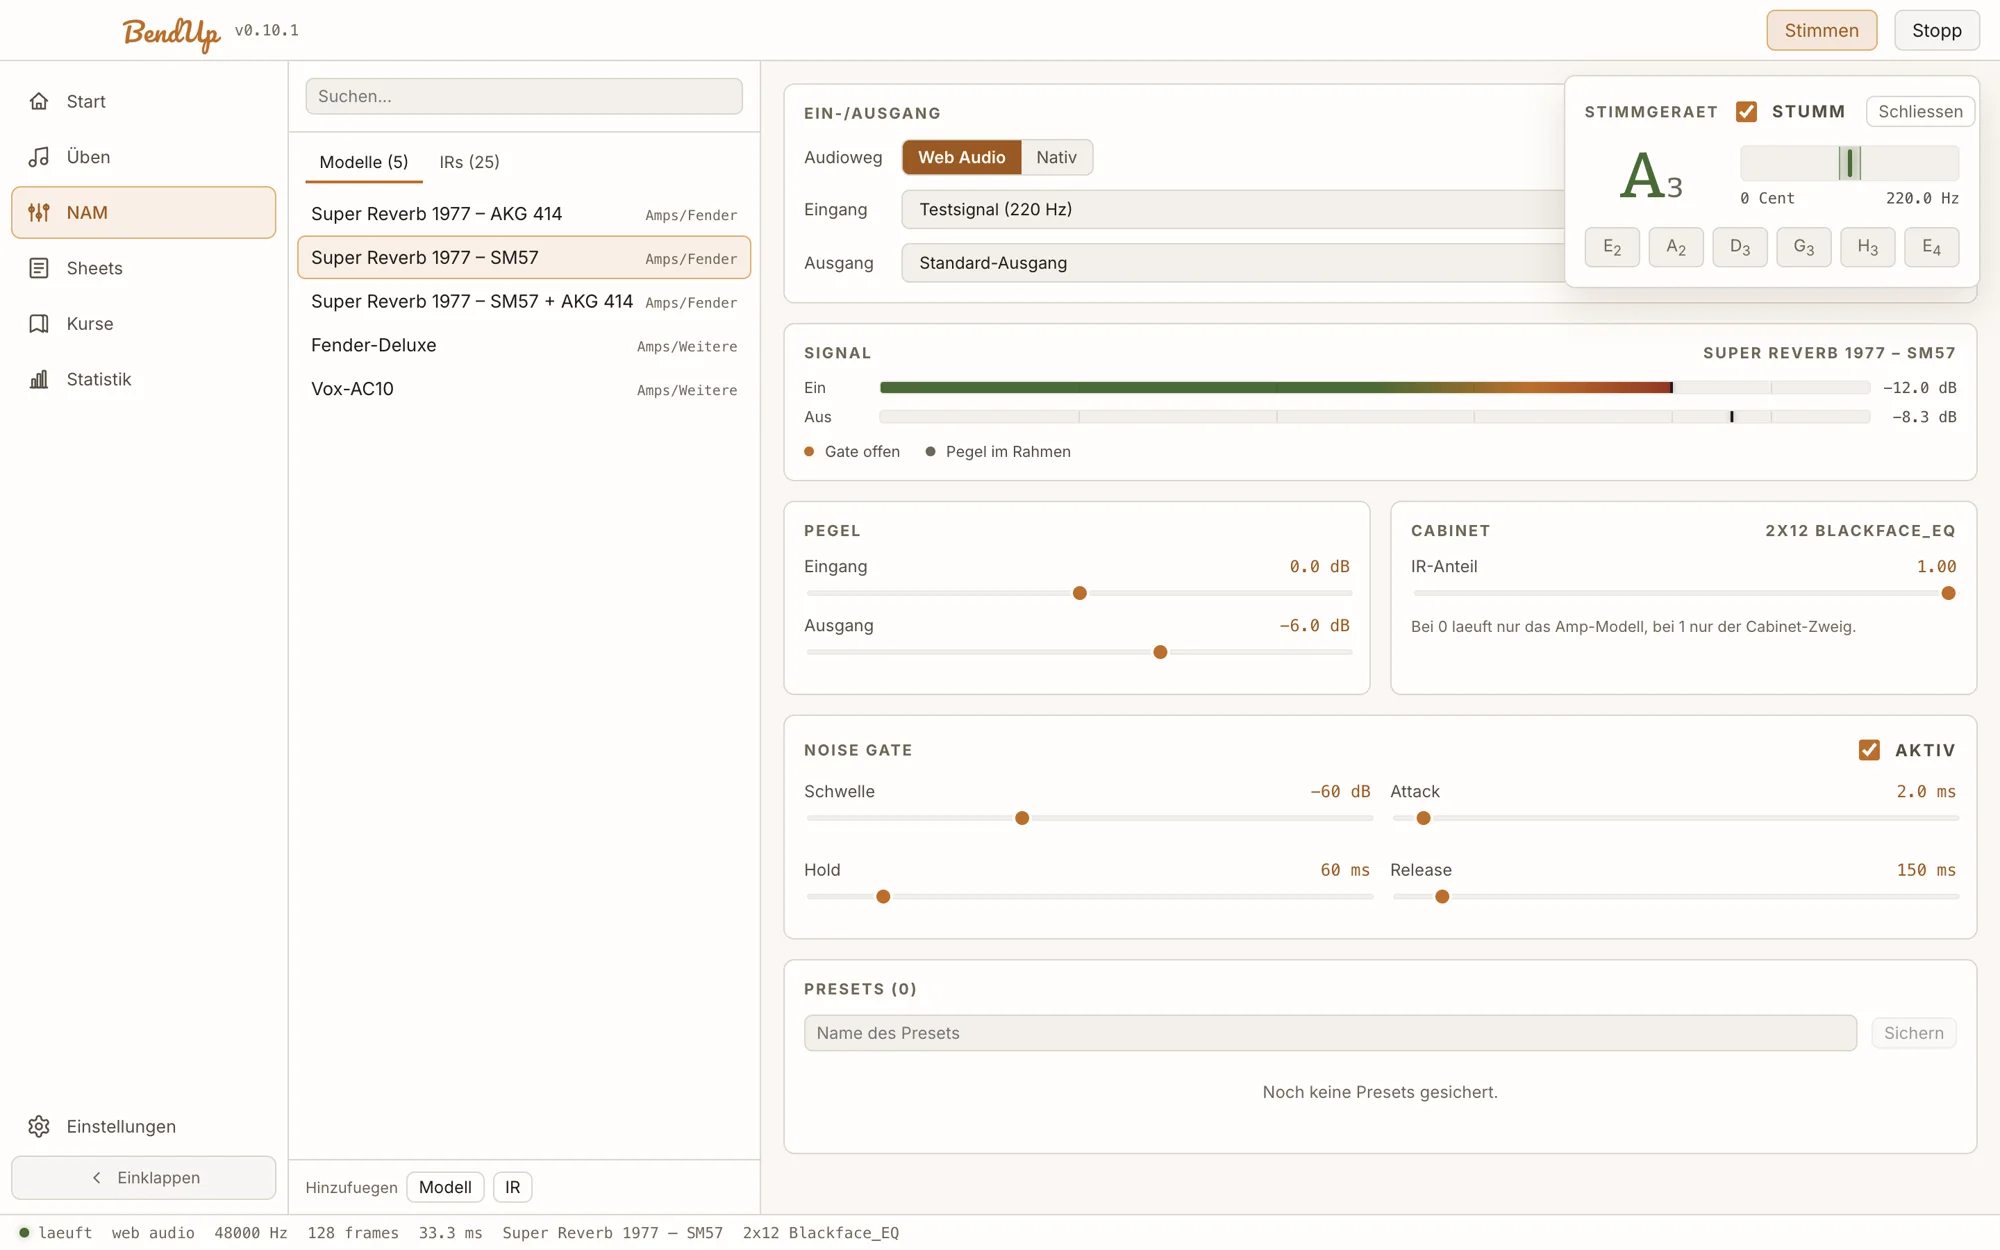Screen dimensions: 2000x1250
Task: Click the Statistik bar chart icon
Action: (x=39, y=379)
